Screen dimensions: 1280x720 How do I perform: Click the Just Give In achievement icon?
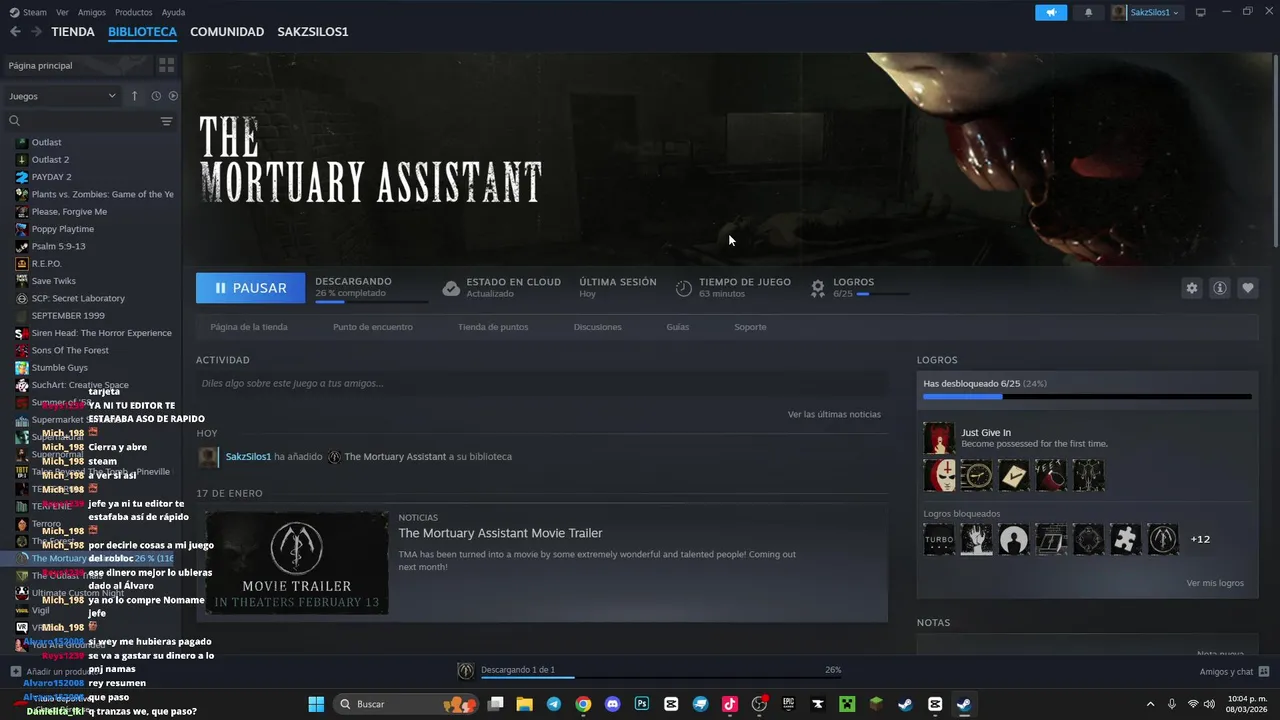coord(938,438)
